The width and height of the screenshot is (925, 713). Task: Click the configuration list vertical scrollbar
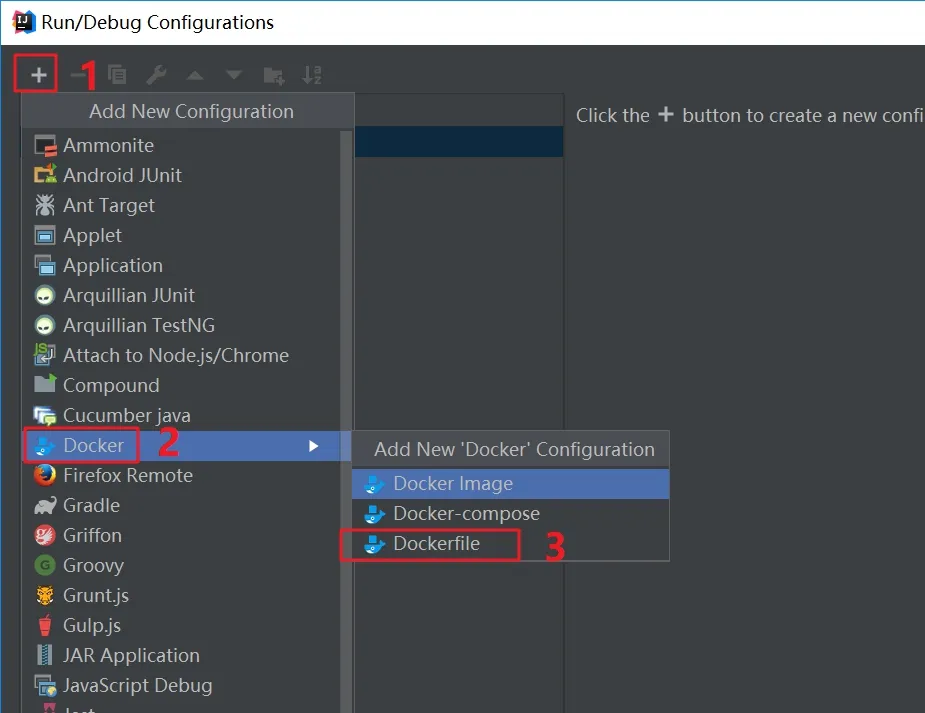(x=346, y=421)
